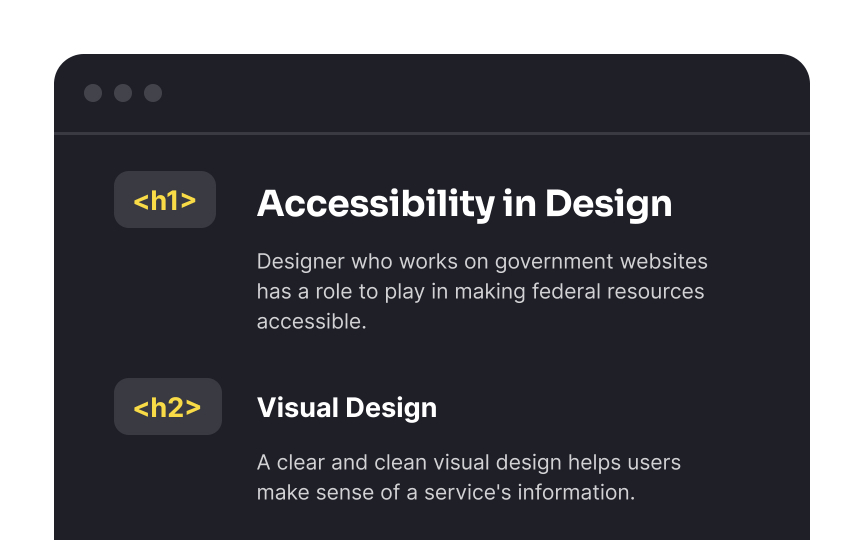The width and height of the screenshot is (864, 540).
Task: Click the paragraph starting "A clear and clean"
Action: [x=469, y=477]
